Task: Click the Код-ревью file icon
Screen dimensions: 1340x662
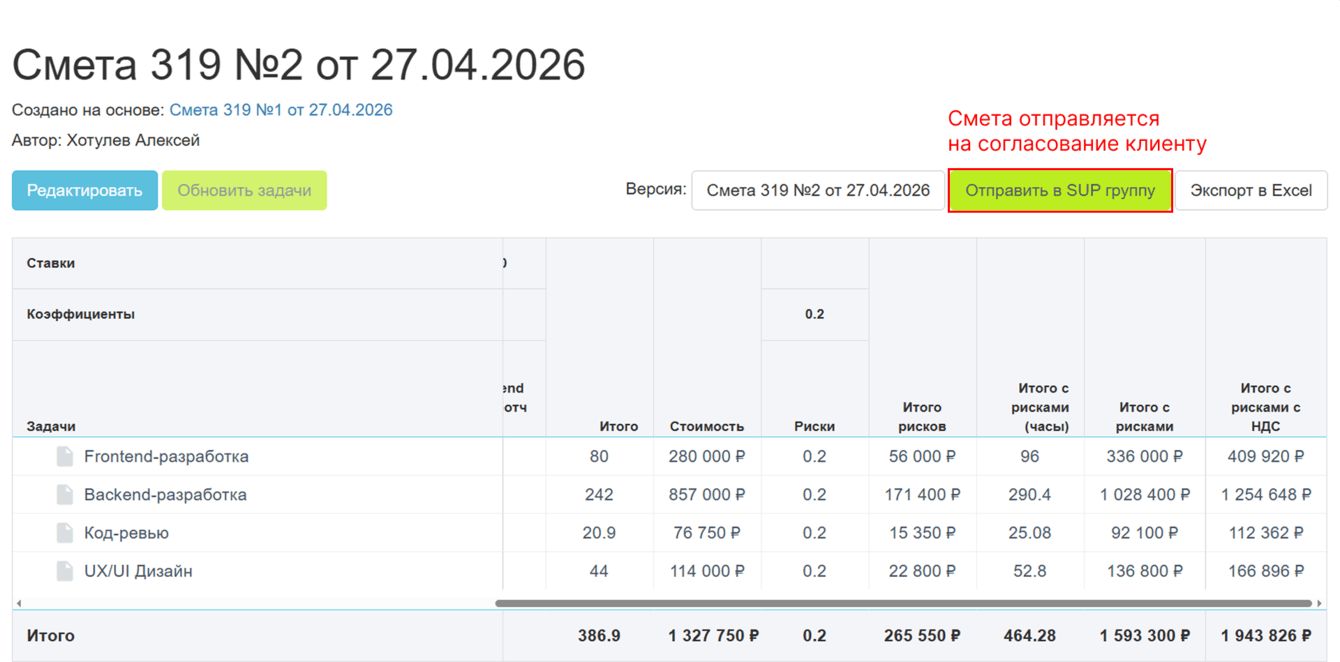Action: 65,533
